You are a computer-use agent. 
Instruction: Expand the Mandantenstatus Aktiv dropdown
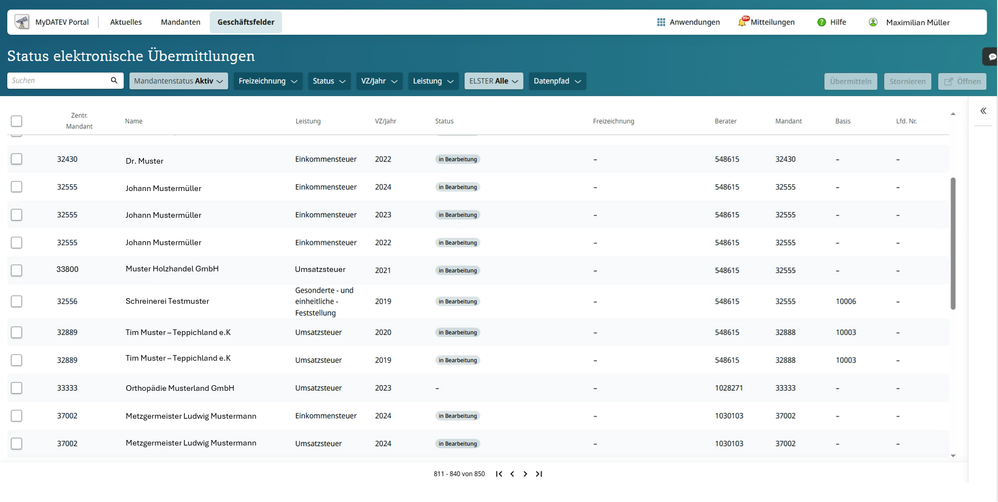pos(179,81)
